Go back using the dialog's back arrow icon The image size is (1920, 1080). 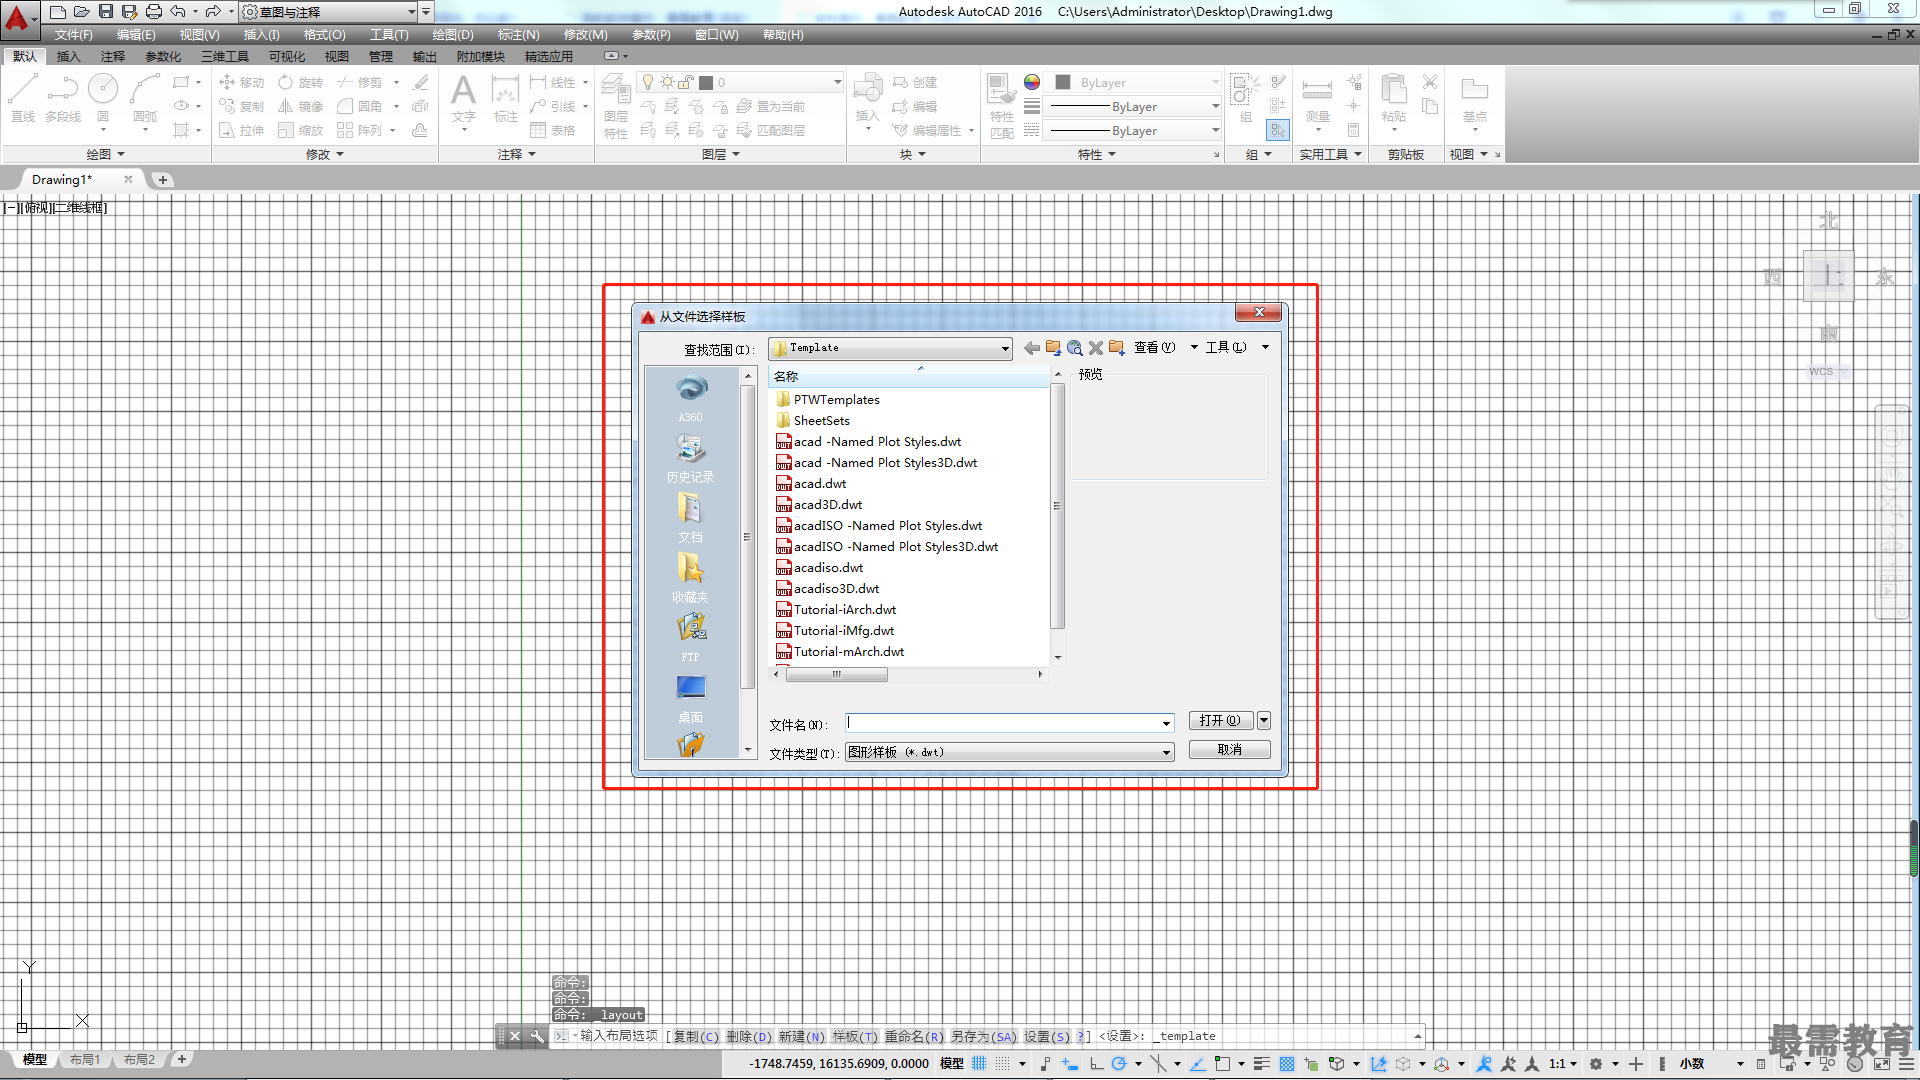pyautogui.click(x=1031, y=348)
